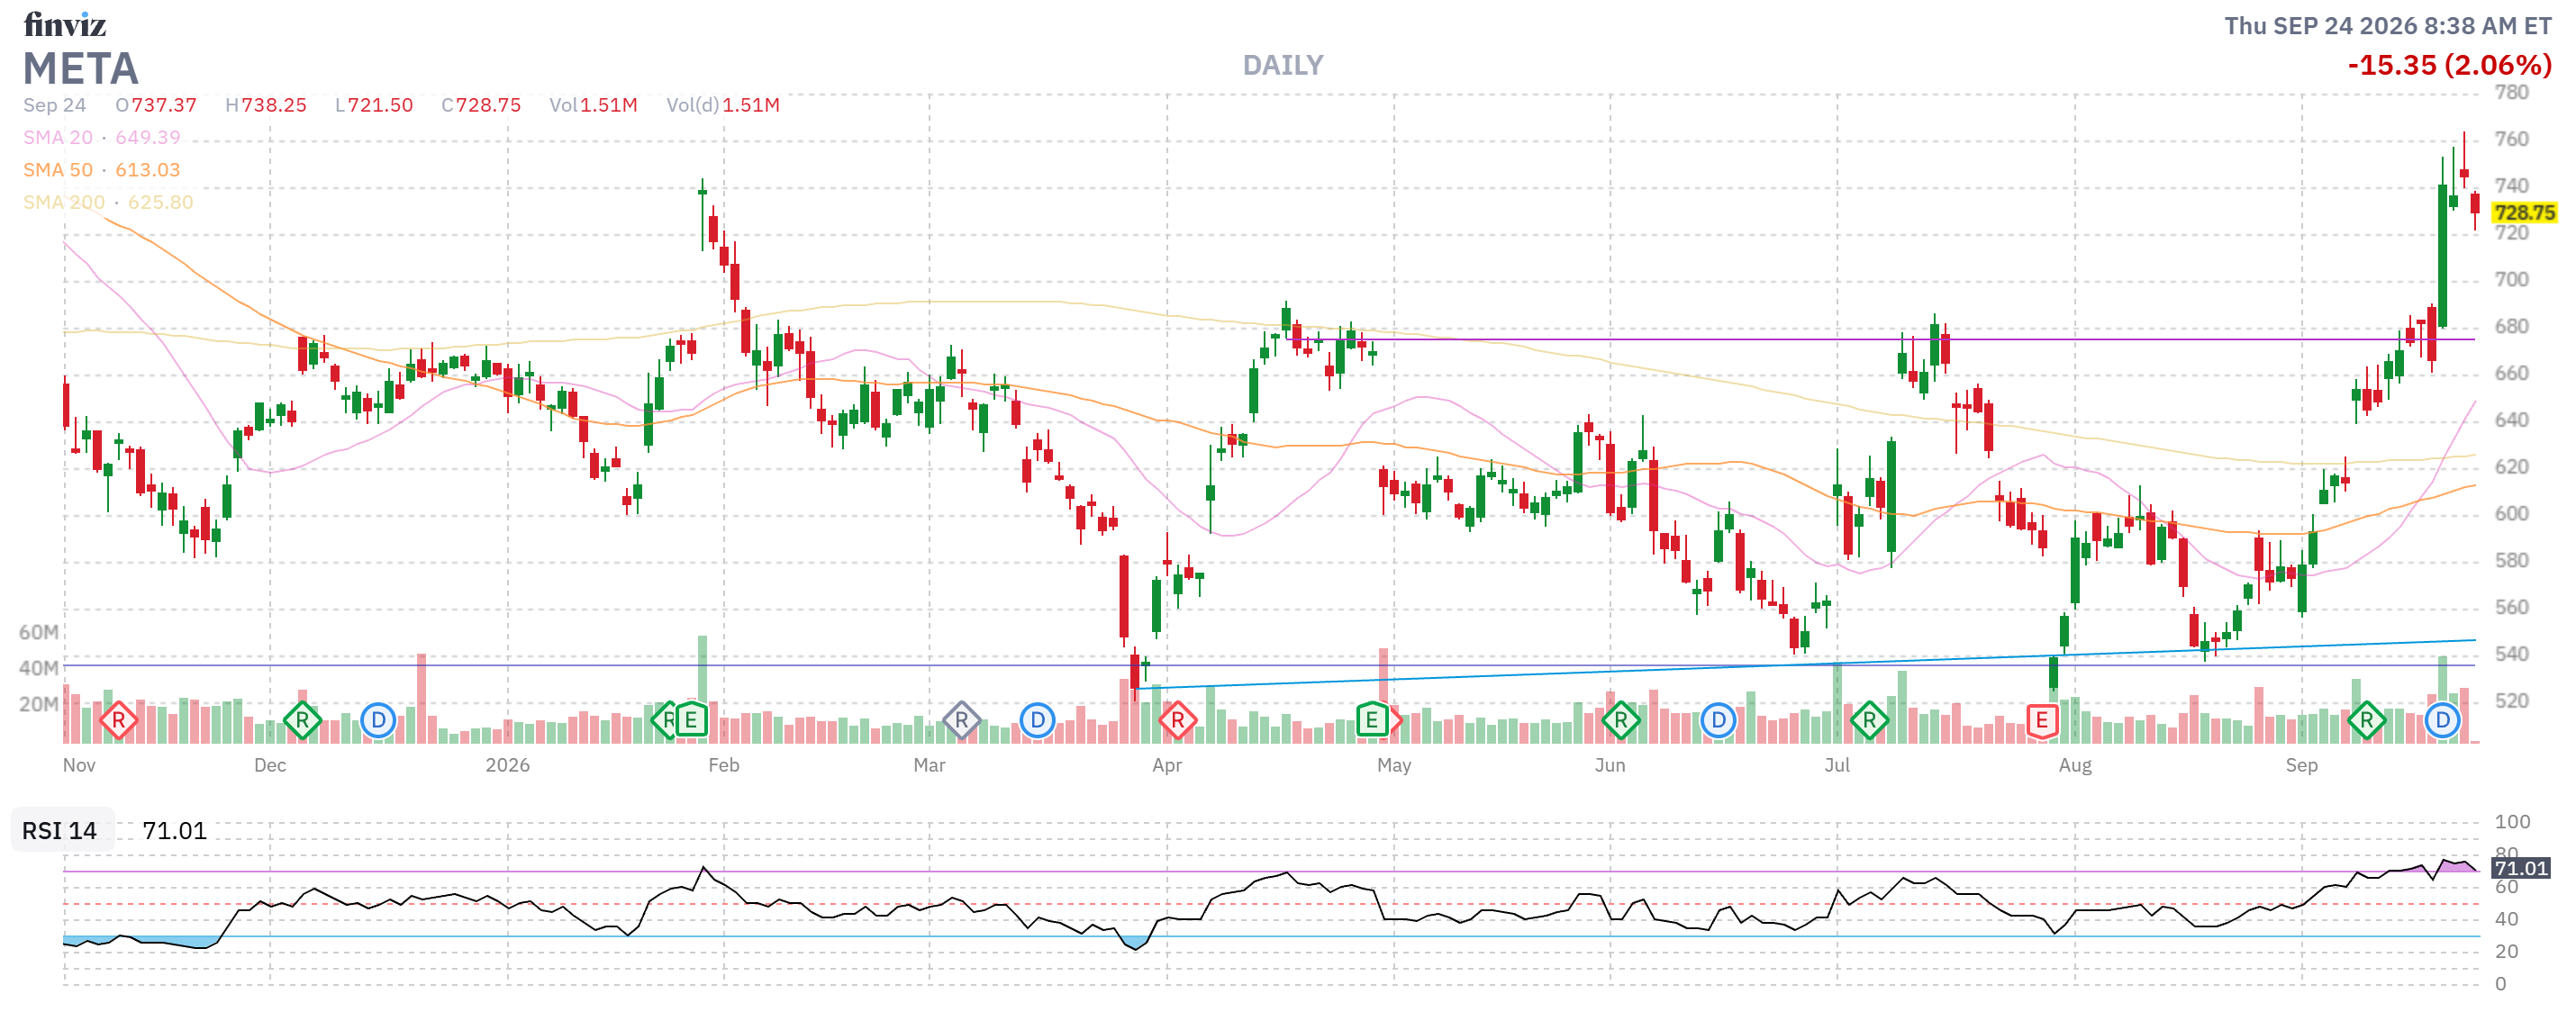Select the DAILY timeframe label
Image resolution: width=2576 pixels, height=1012 pixels.
[1283, 66]
